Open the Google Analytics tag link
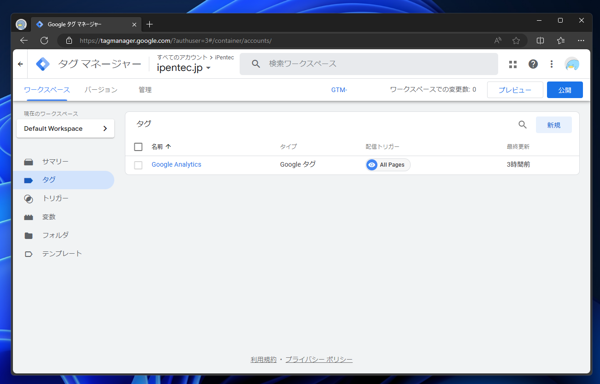 click(176, 164)
